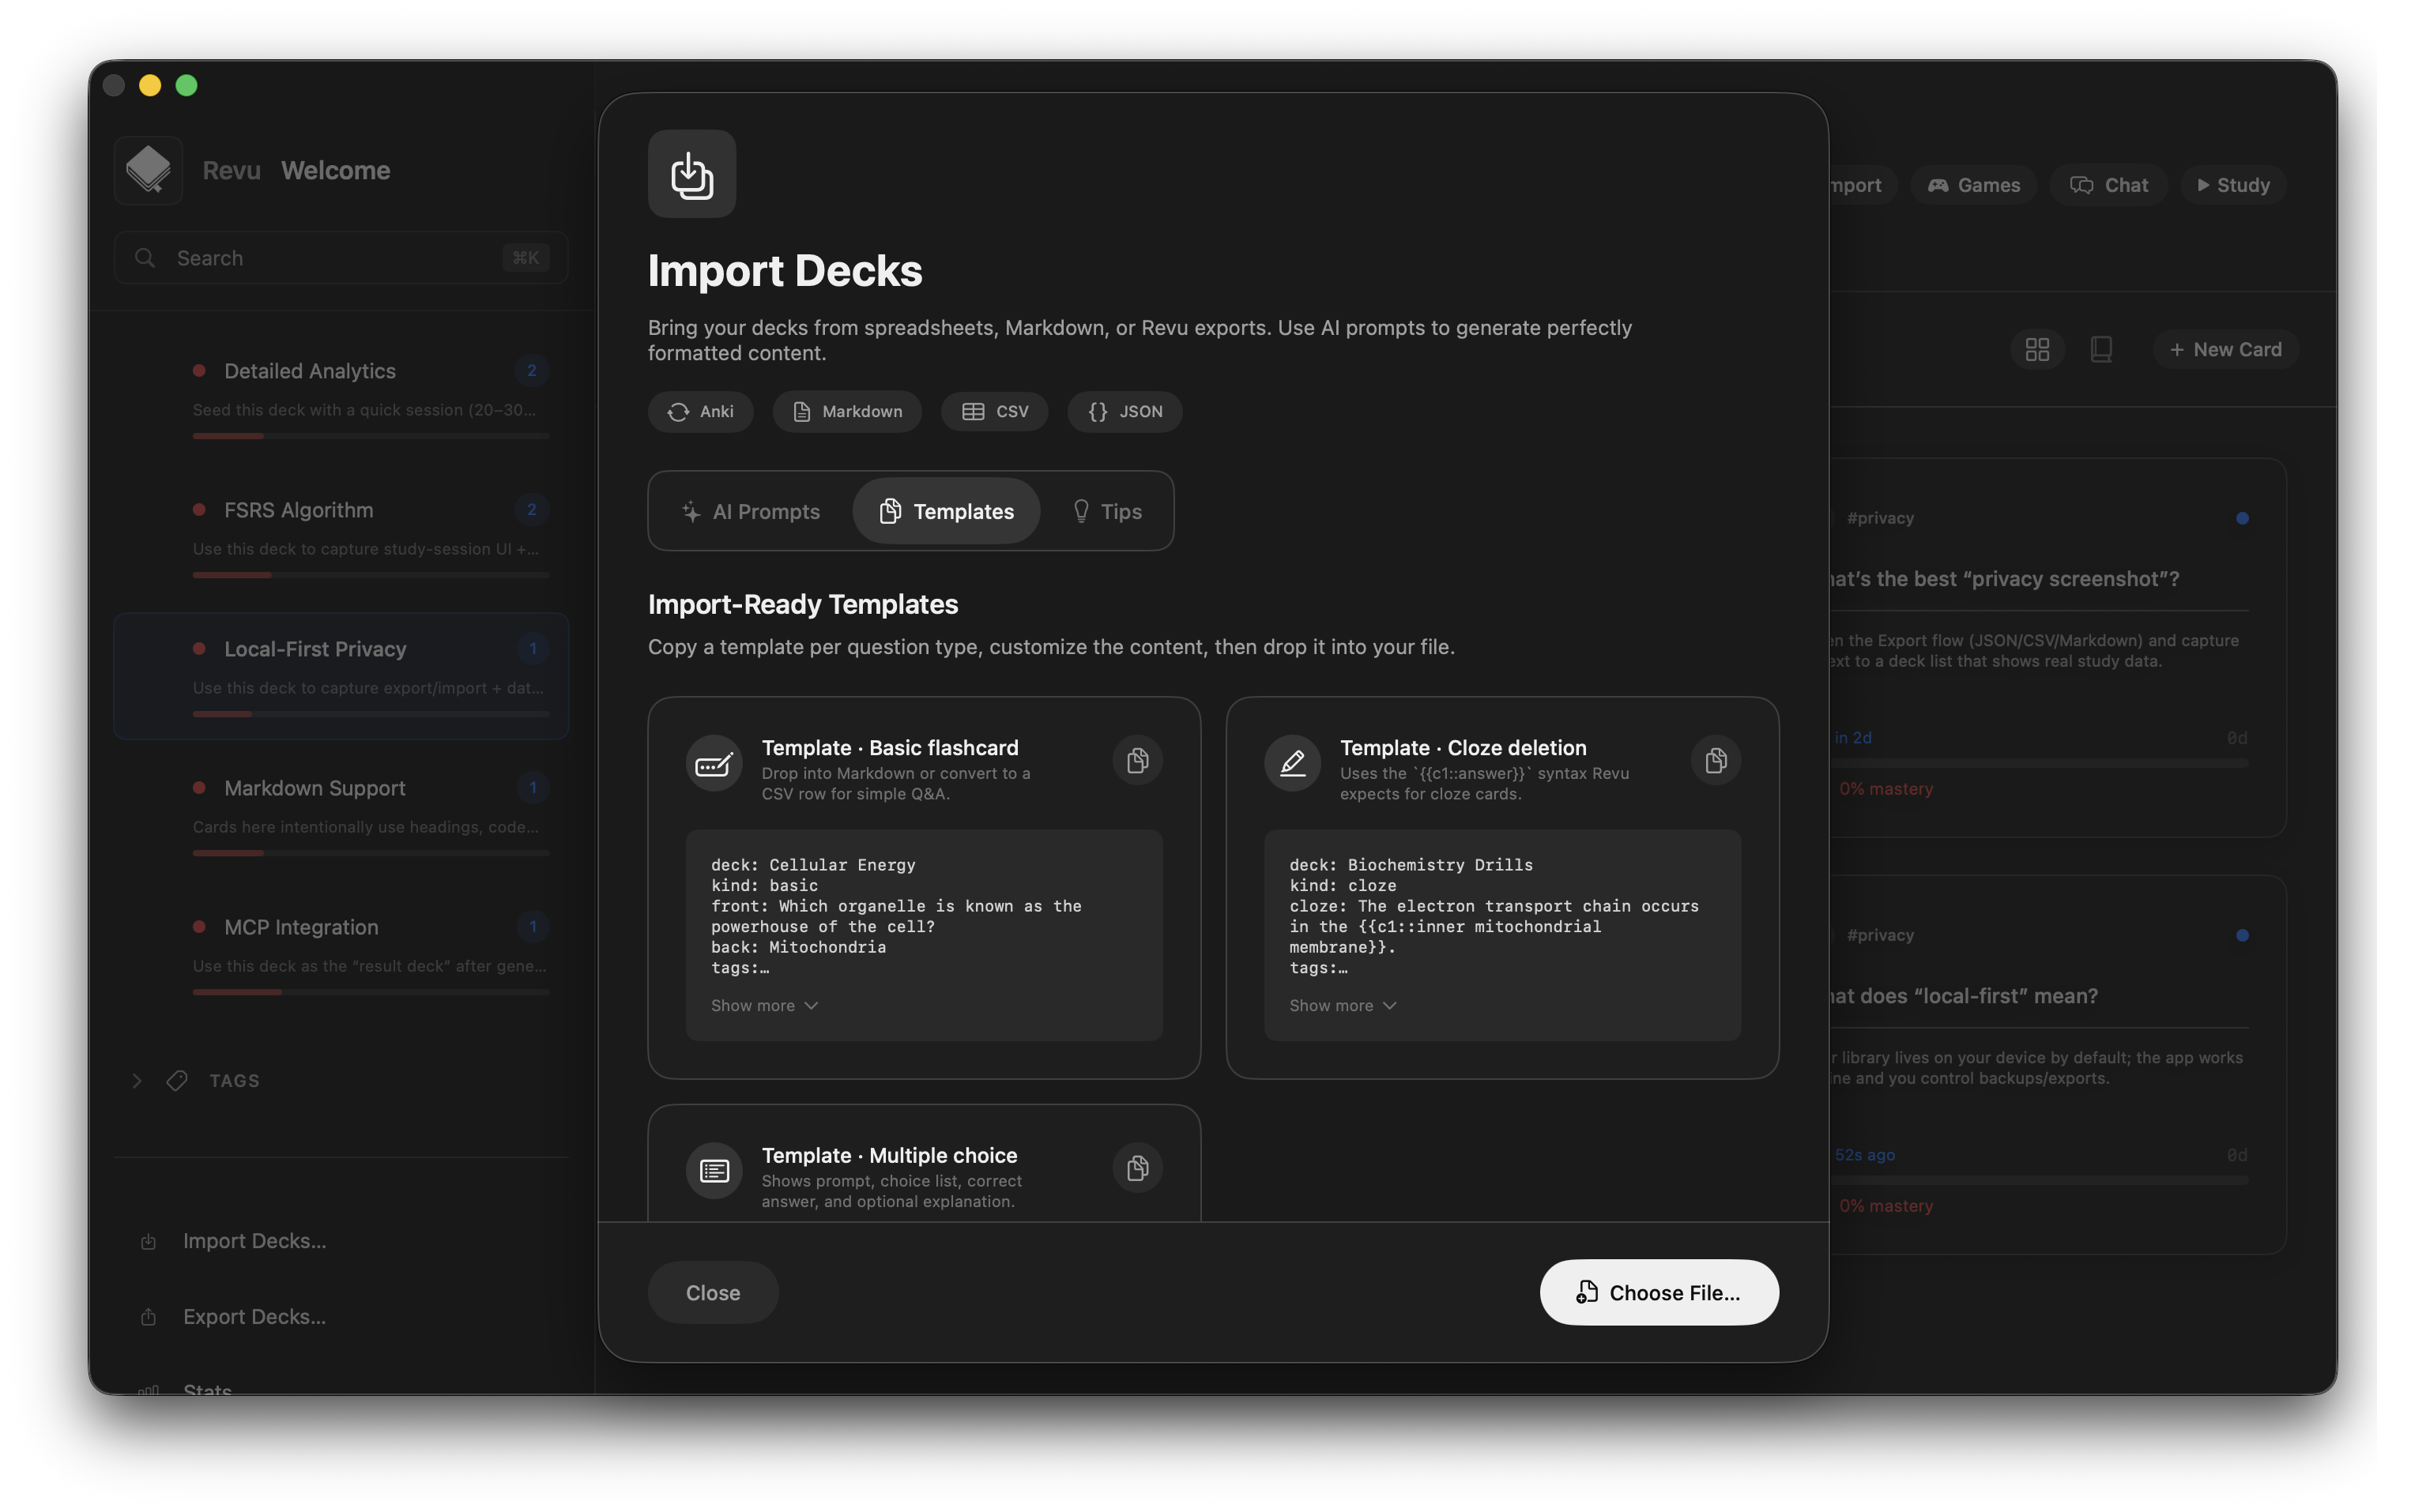This screenshot has width=2426, height=1512.
Task: Click the 'in 2d' due label
Action: coord(1852,738)
